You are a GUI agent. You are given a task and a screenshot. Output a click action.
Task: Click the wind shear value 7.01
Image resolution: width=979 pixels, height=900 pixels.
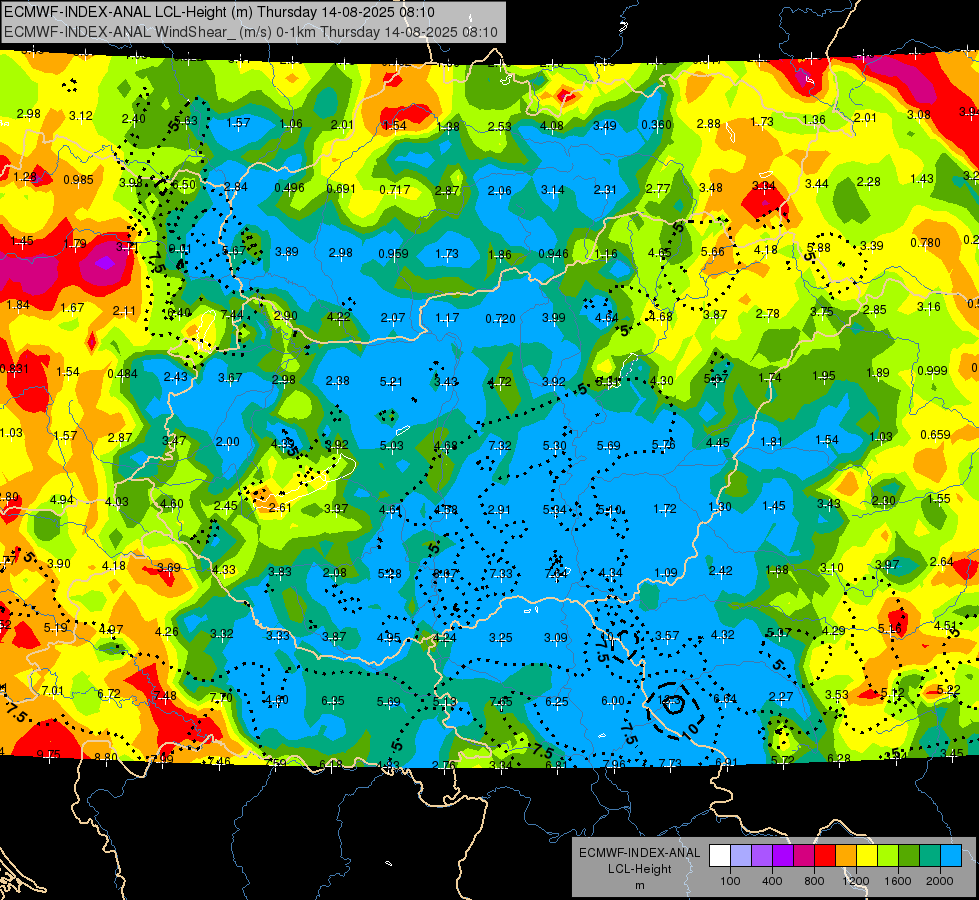pyautogui.click(x=52, y=691)
